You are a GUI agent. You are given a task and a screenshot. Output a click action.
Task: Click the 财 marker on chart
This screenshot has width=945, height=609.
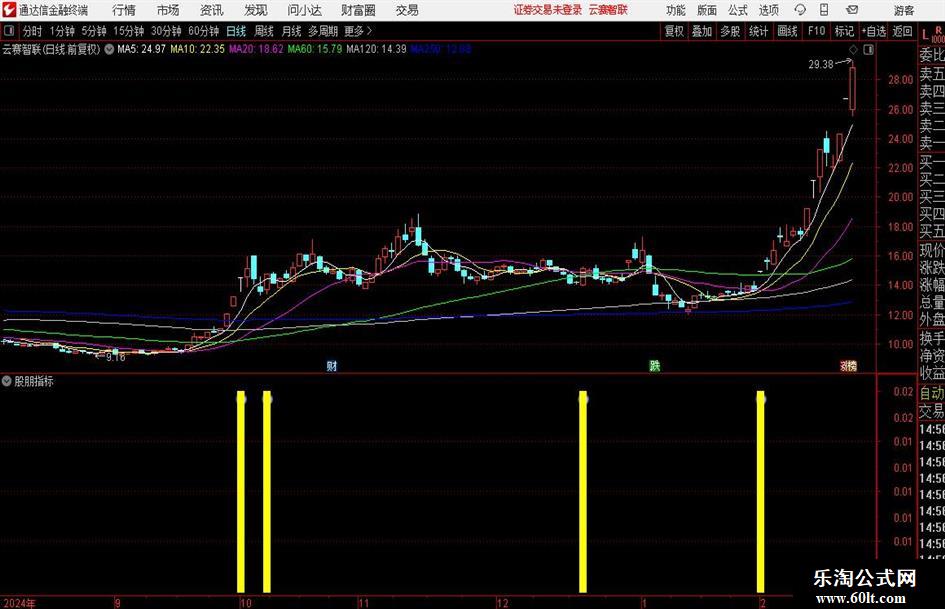(x=331, y=365)
